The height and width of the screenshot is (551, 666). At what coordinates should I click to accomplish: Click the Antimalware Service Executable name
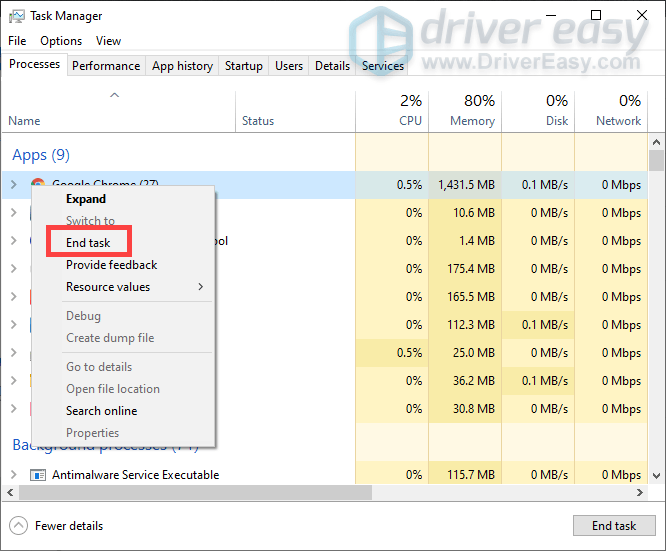click(x=135, y=475)
